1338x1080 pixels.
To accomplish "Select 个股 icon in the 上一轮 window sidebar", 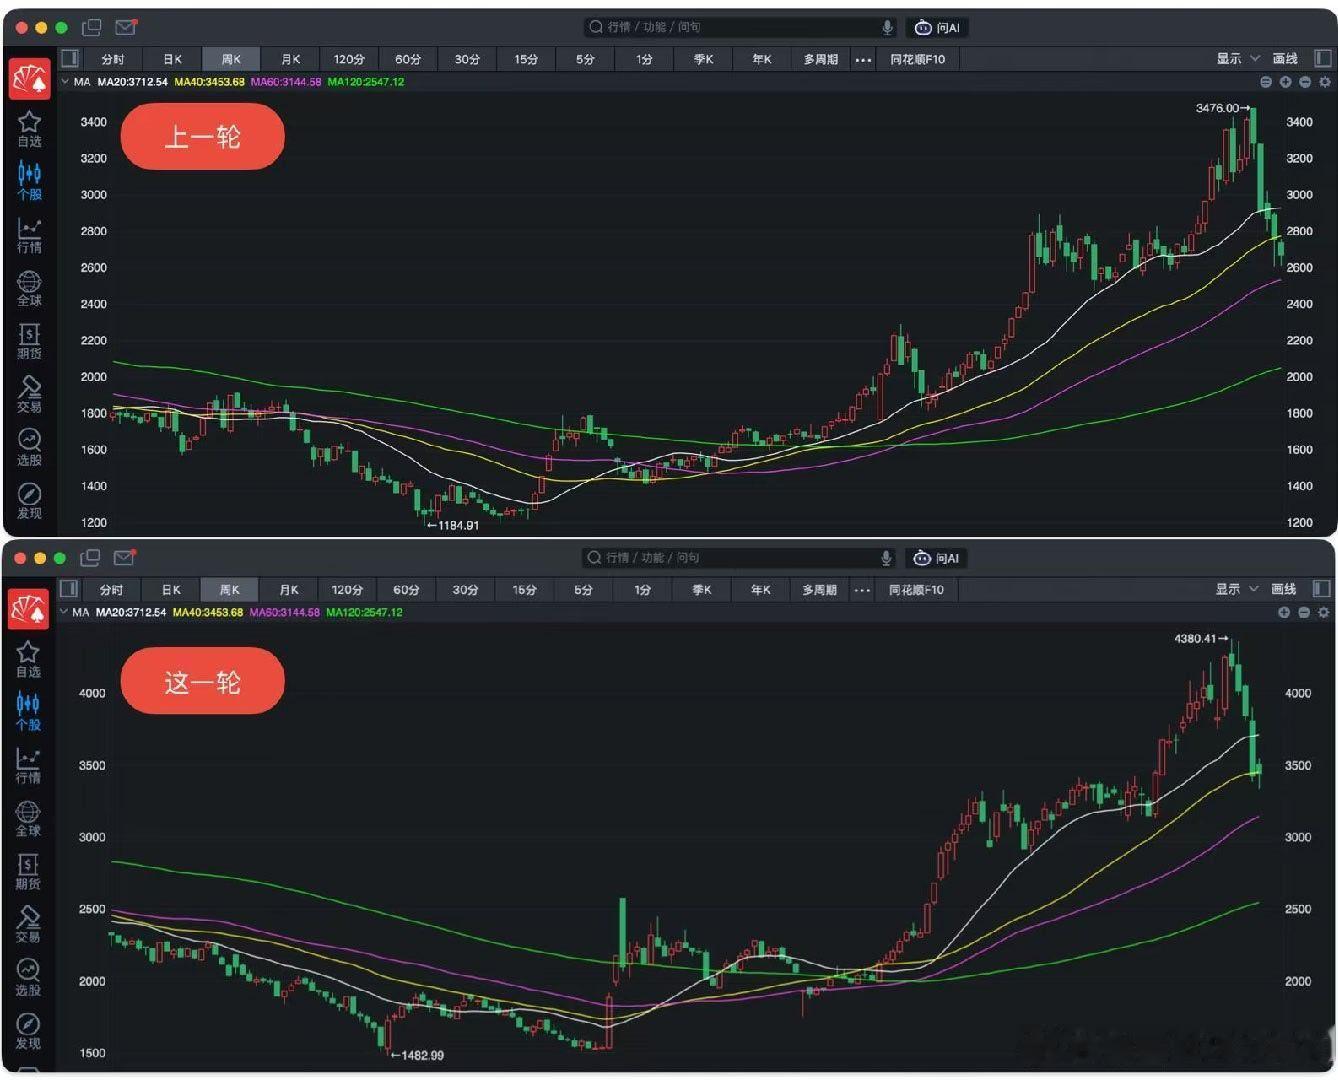I will point(30,181).
